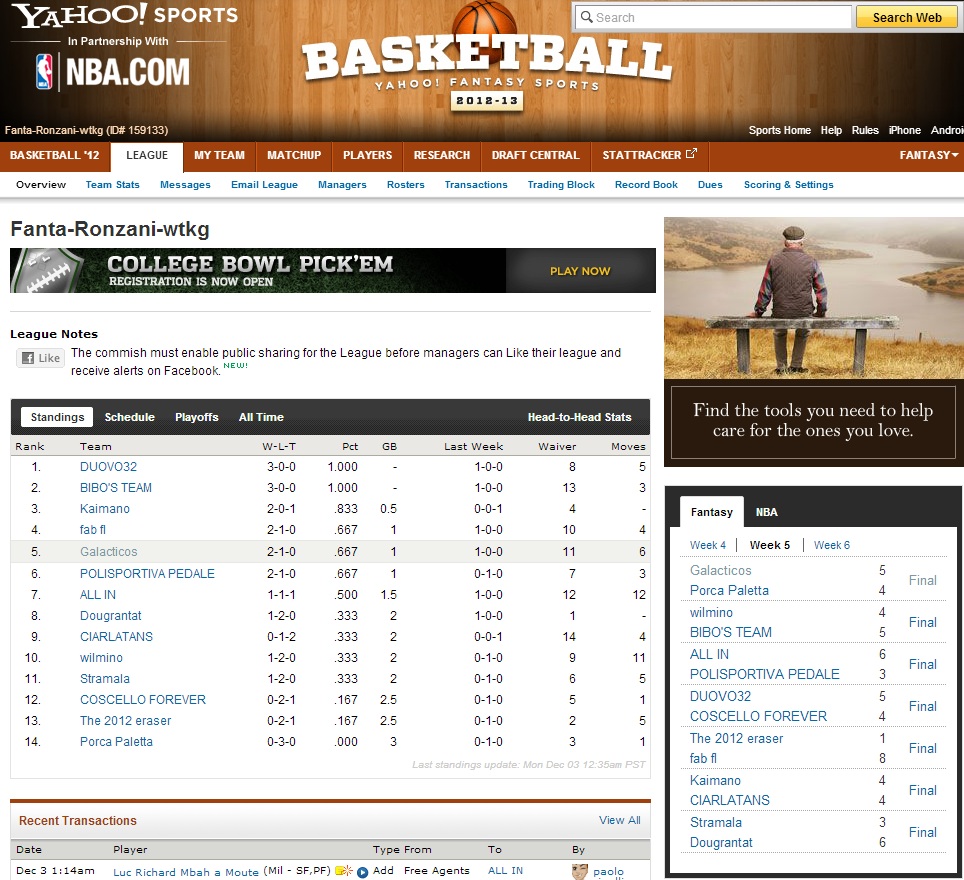This screenshot has width=964, height=880.
Task: Expand the FANTASY dropdown menu
Action: click(928, 155)
